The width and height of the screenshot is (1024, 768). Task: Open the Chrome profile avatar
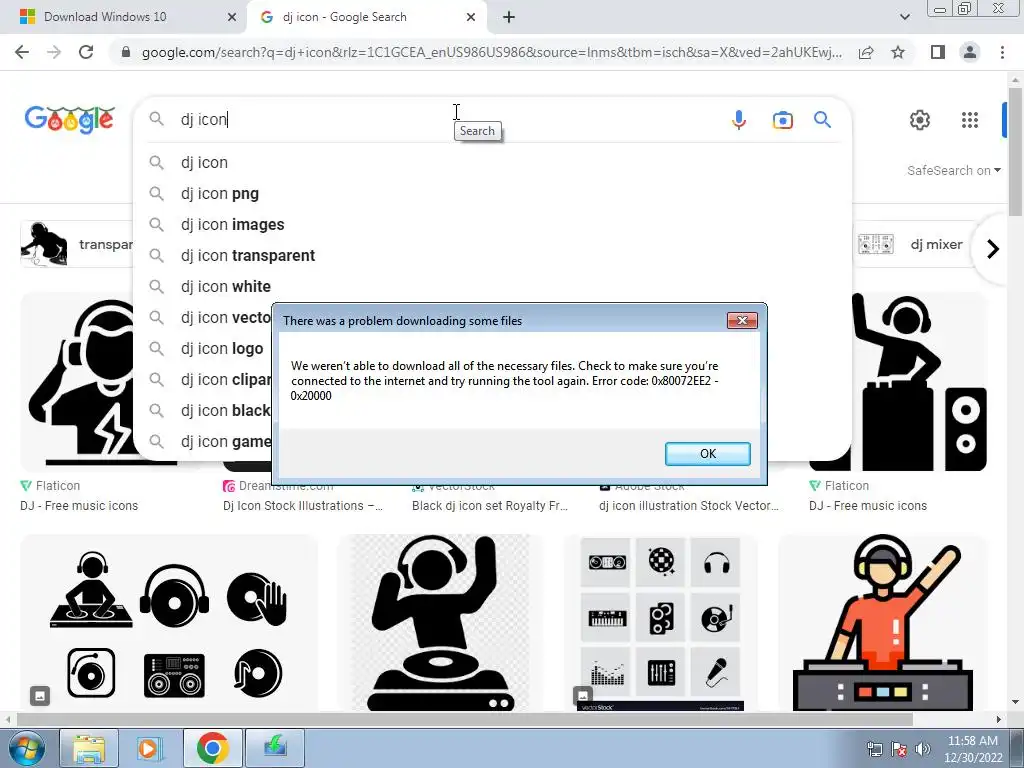point(970,52)
